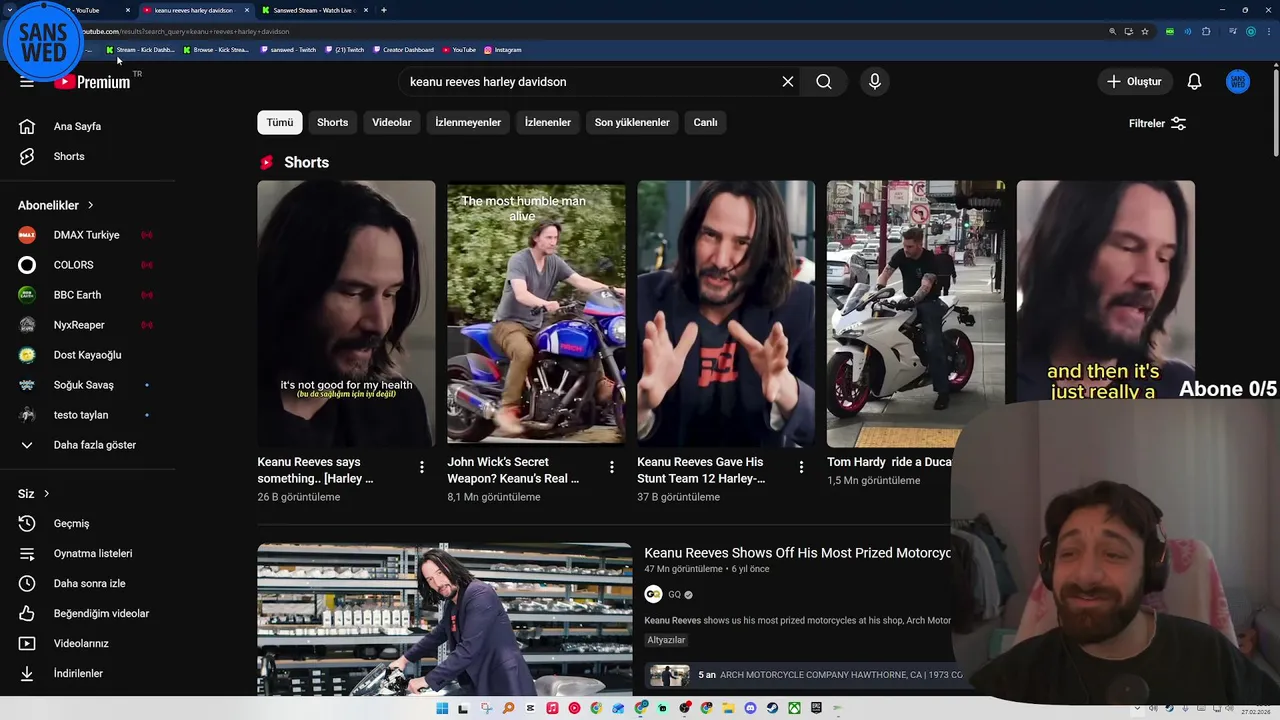
Task: Open more options for 'Keanu Reeves Gave His Stunt Team' short
Action: tap(801, 467)
